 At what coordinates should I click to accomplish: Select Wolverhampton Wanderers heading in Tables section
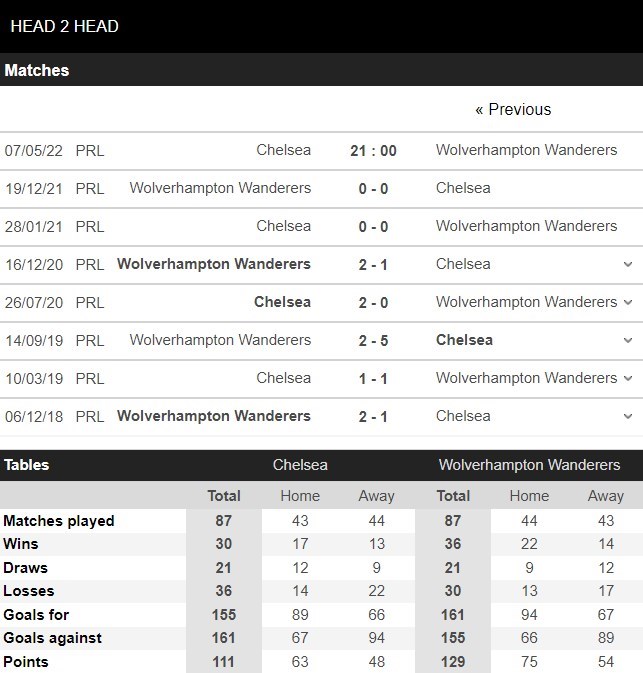tap(529, 465)
